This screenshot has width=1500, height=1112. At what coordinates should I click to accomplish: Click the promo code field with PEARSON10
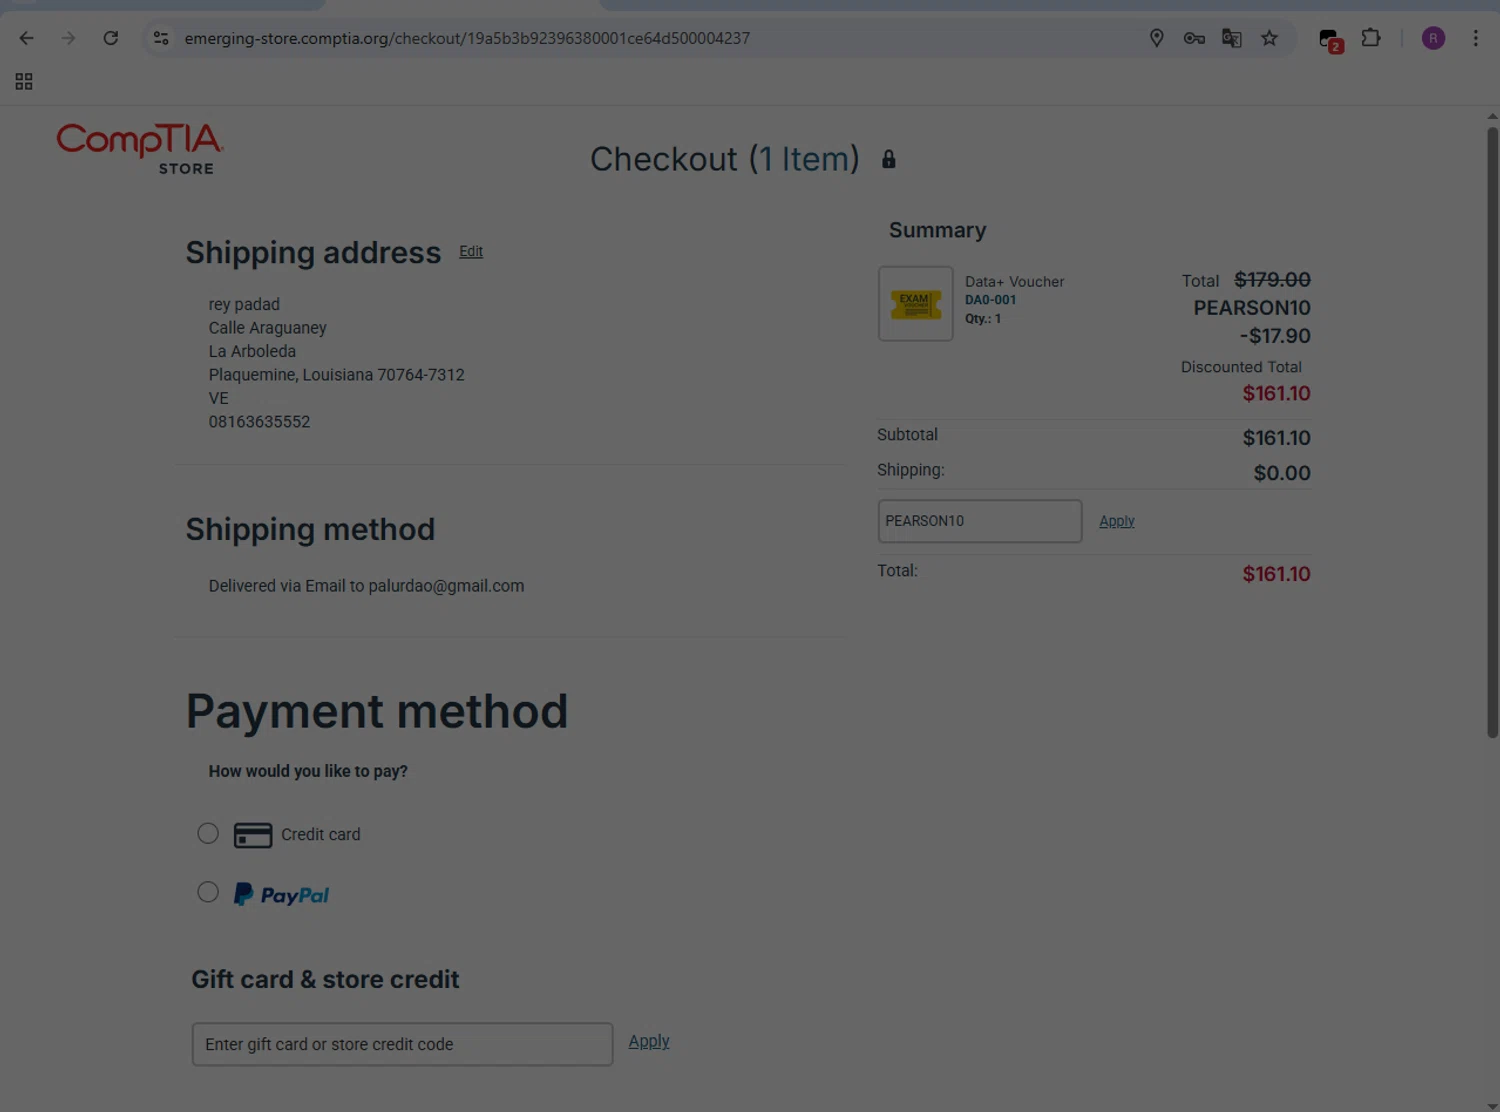(x=980, y=521)
